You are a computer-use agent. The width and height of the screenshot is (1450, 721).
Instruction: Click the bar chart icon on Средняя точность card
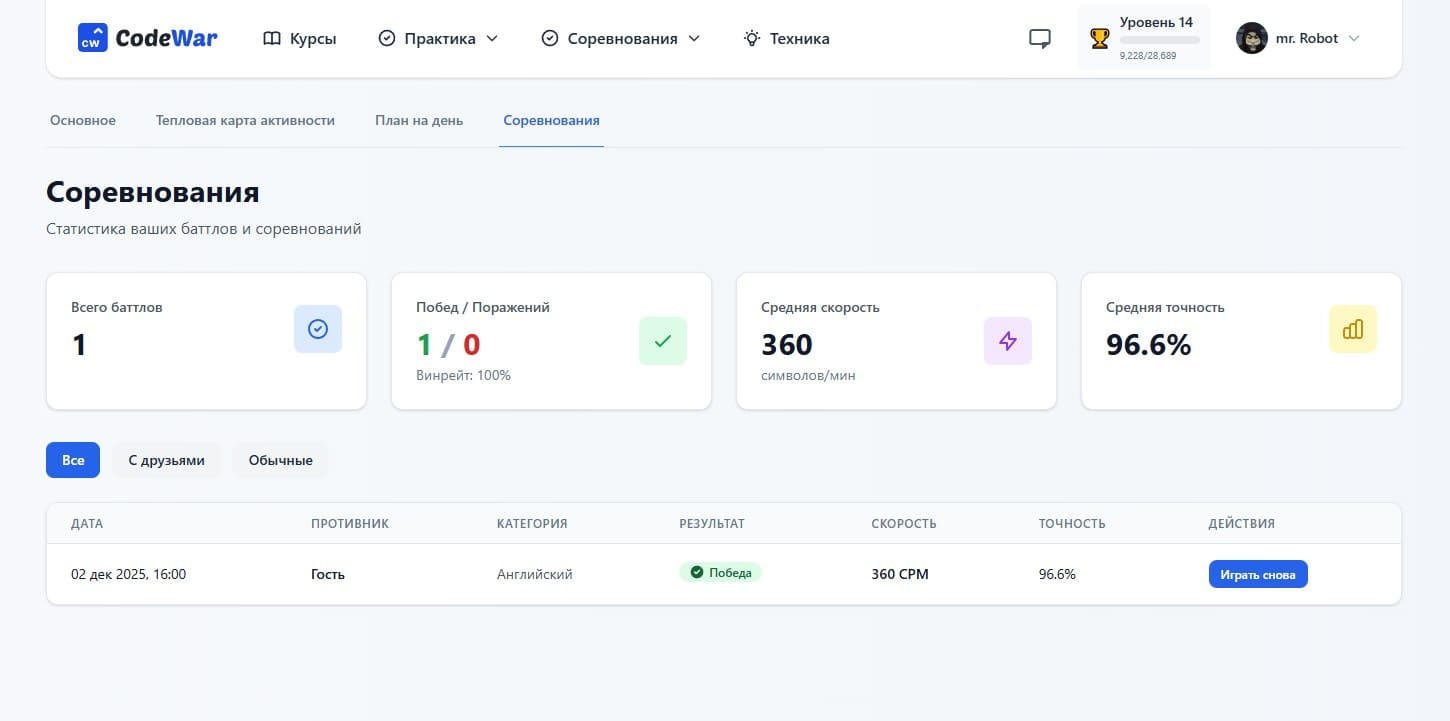(1352, 329)
